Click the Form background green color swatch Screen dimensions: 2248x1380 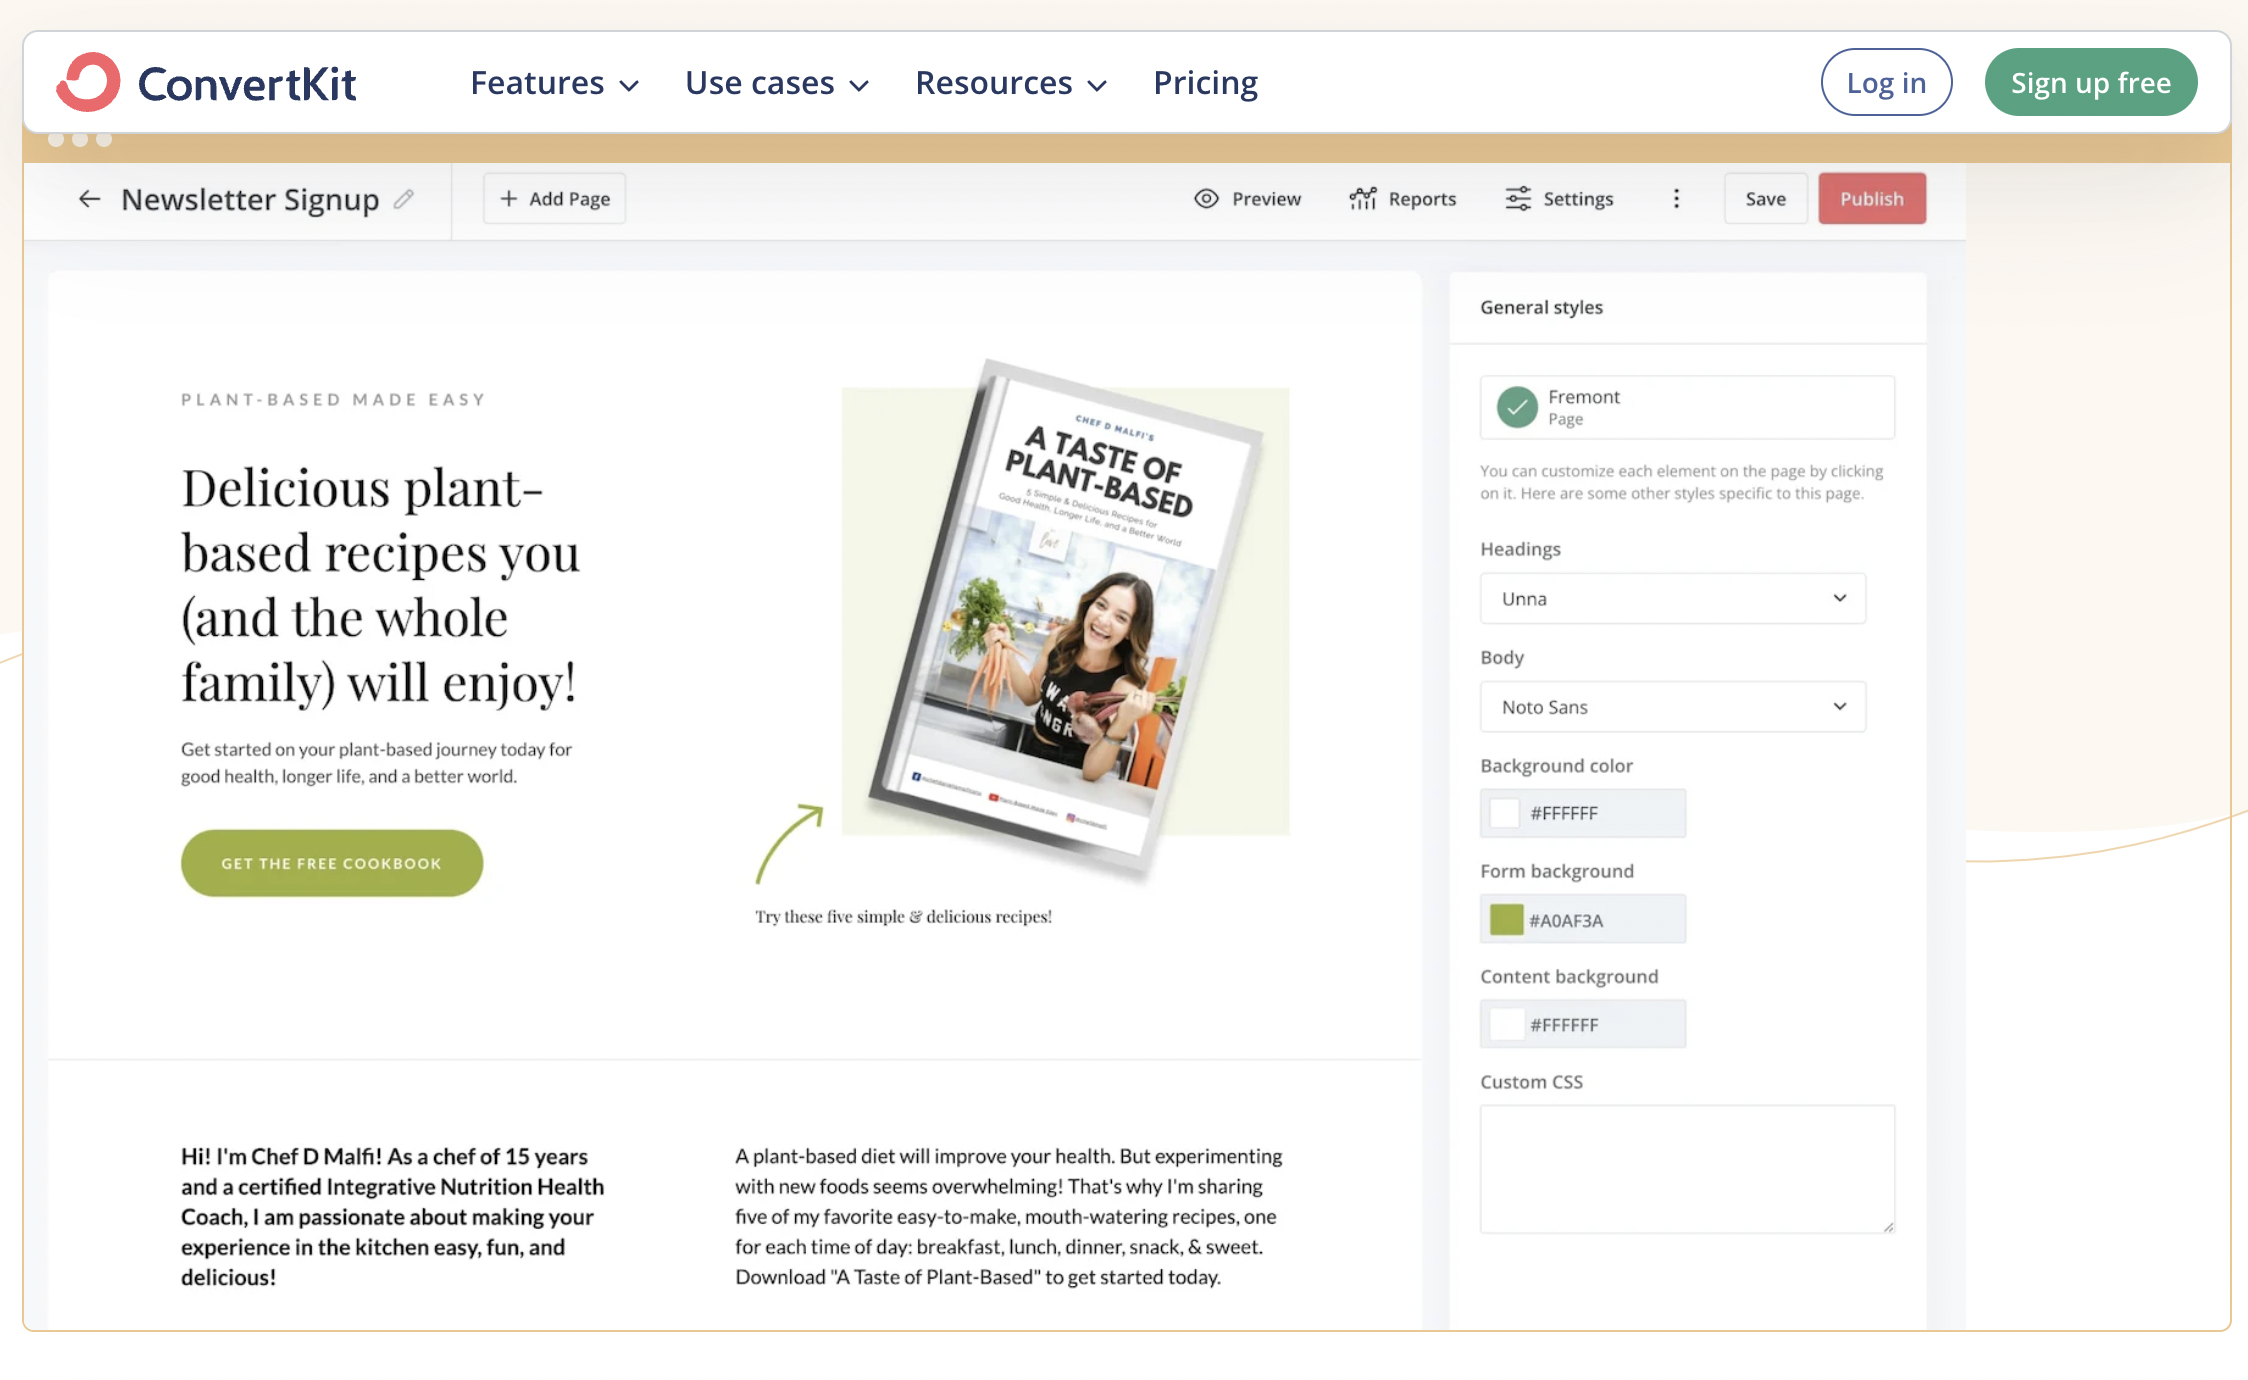[x=1506, y=919]
